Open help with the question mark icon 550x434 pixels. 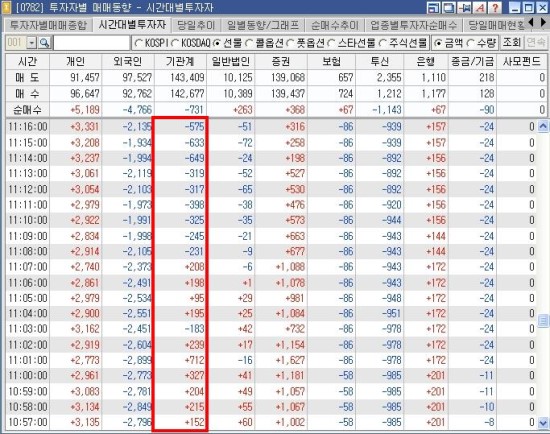(495, 7)
